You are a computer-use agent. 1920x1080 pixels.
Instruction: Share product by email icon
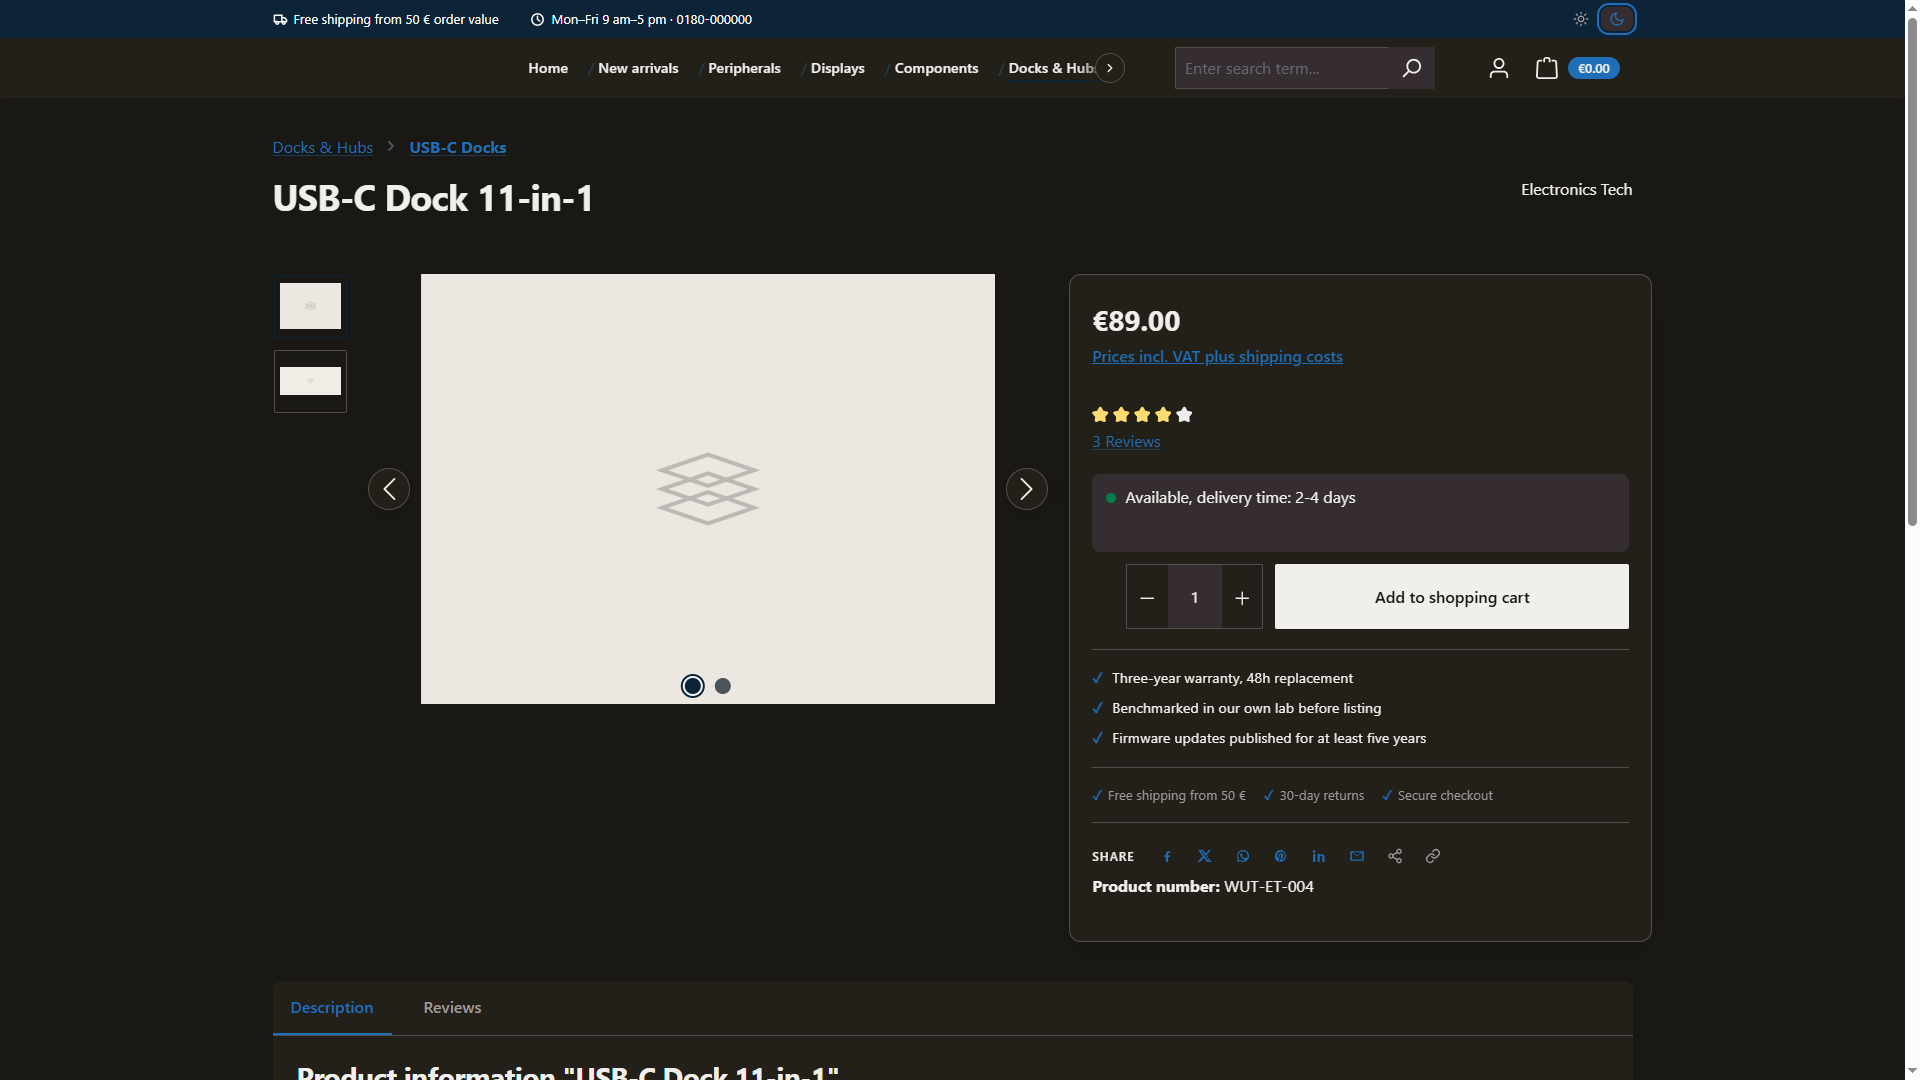1357,857
